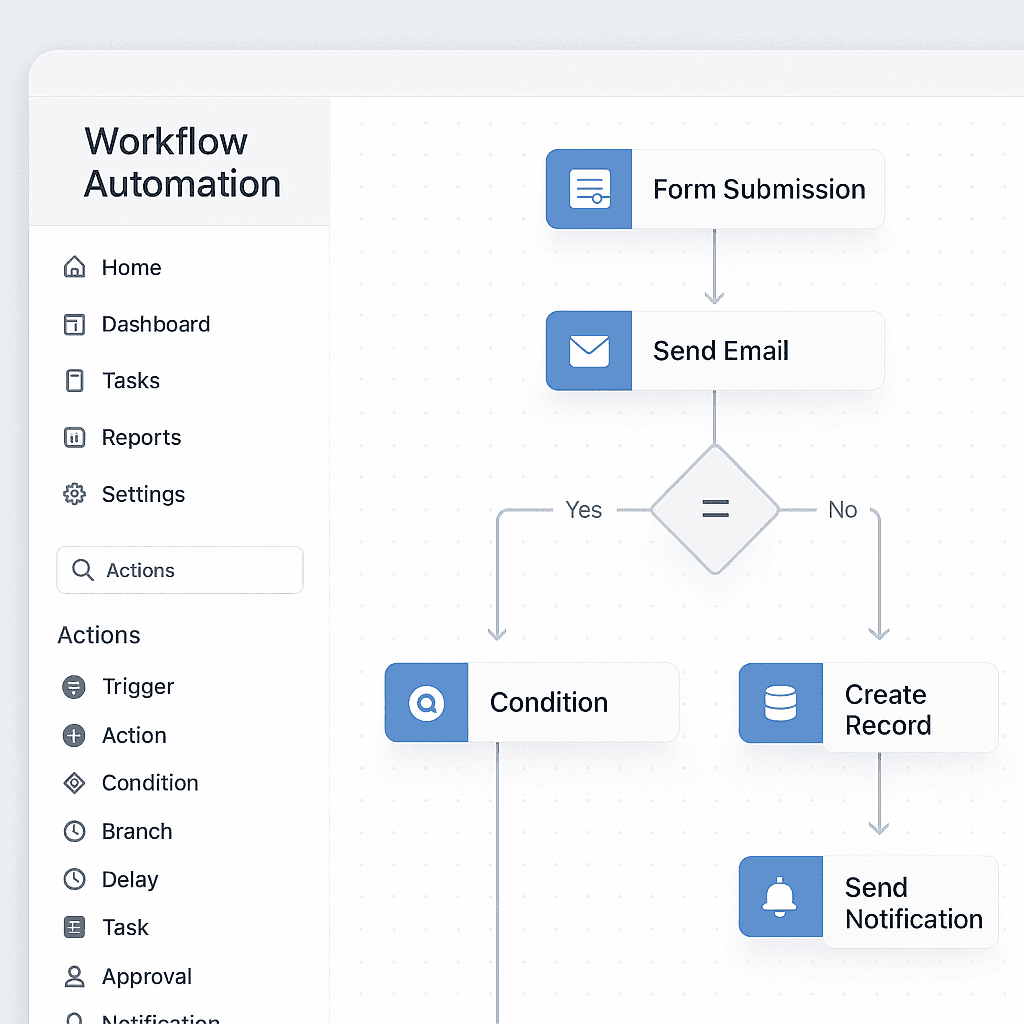Open the Dashboard section from the sidebar
The width and height of the screenshot is (1024, 1024).
(156, 324)
